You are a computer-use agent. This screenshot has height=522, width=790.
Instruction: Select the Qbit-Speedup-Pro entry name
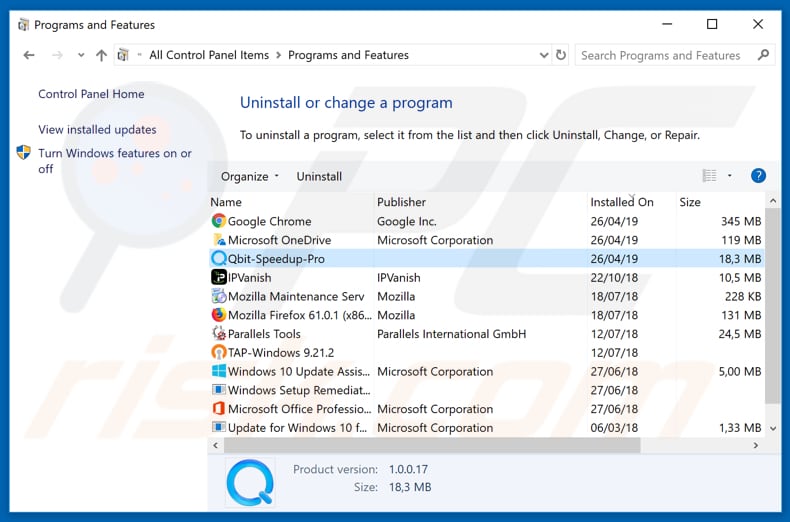click(276, 258)
